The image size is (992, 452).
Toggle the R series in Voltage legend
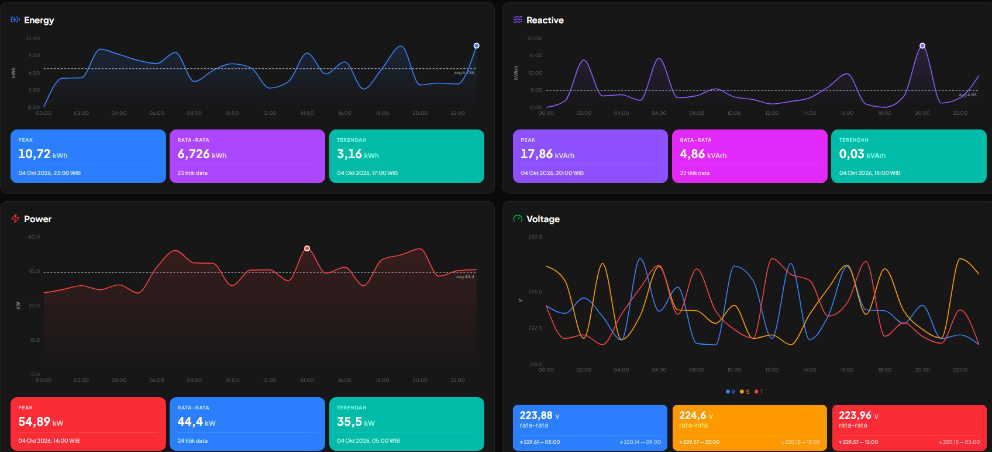(x=730, y=392)
